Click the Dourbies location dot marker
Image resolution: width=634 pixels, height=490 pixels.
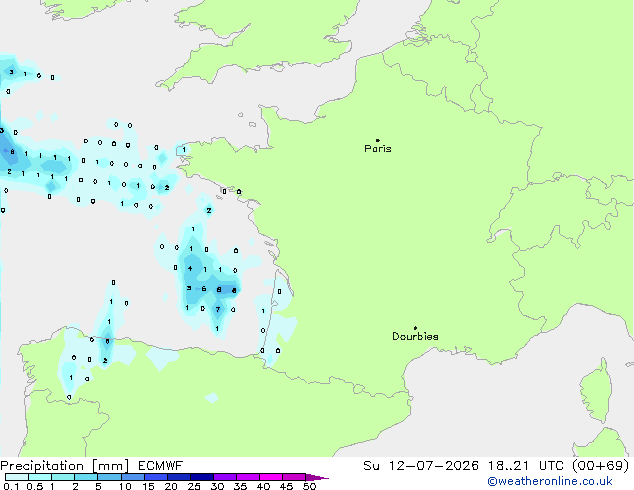pyautogui.click(x=415, y=328)
